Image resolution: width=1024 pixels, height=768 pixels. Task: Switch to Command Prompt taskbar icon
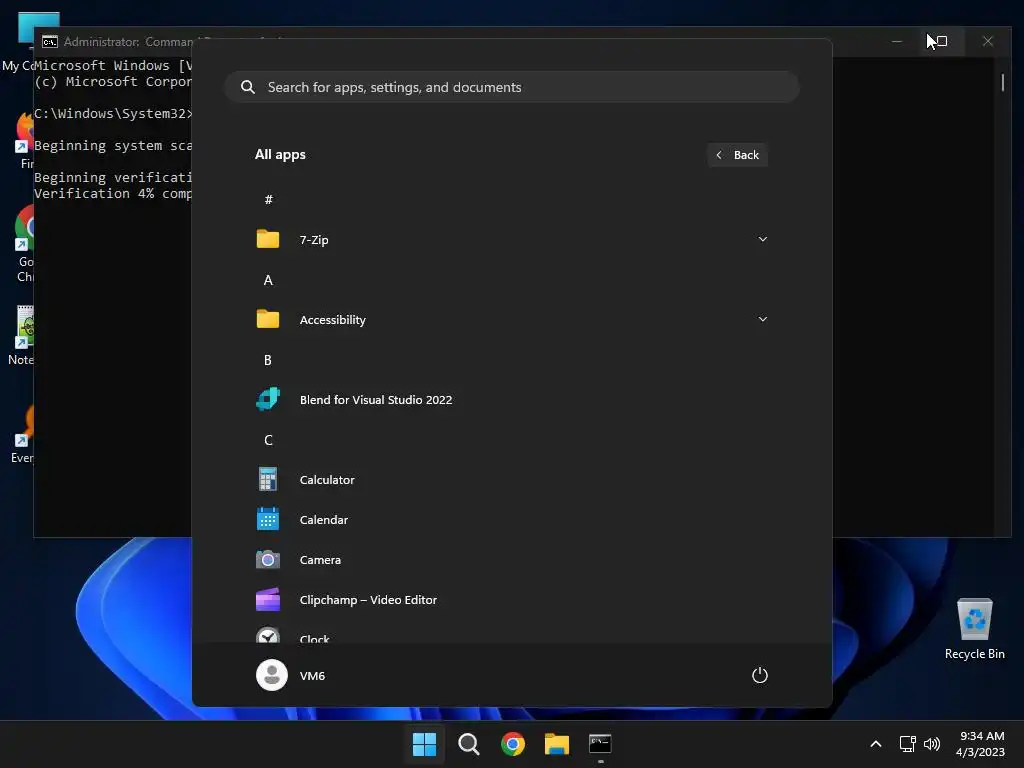pyautogui.click(x=600, y=744)
